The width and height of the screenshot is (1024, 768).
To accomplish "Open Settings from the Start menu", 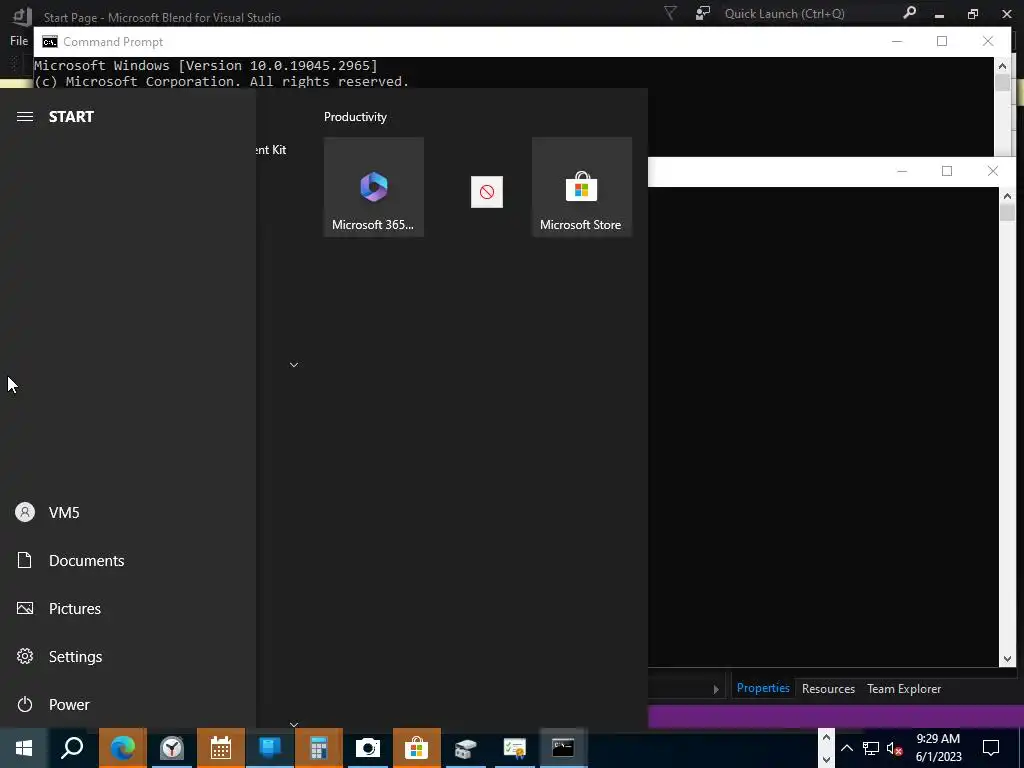I will pos(128,656).
